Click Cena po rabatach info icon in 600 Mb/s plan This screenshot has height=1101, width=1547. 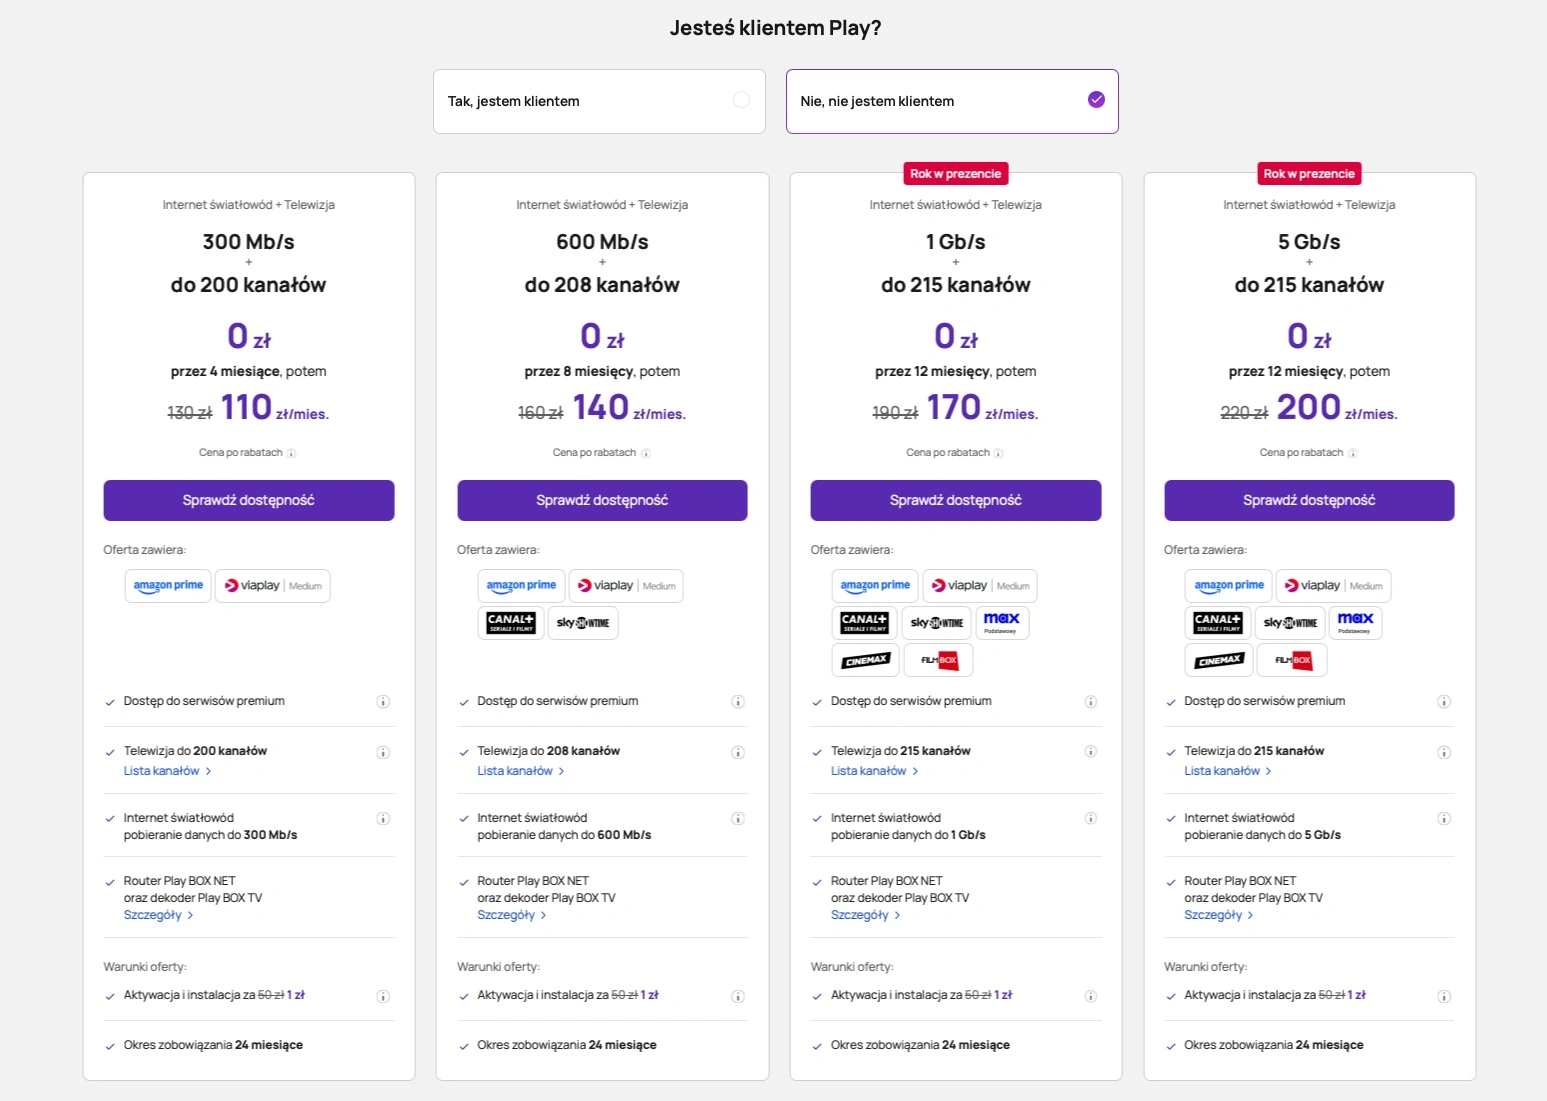[646, 454]
